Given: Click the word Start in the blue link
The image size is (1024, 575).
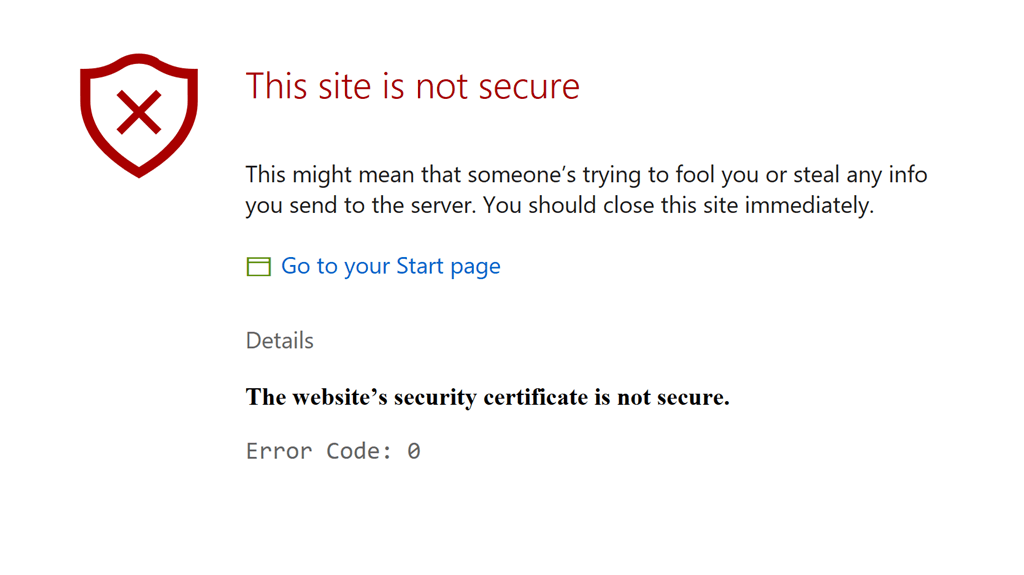Looking at the screenshot, I should [x=420, y=266].
